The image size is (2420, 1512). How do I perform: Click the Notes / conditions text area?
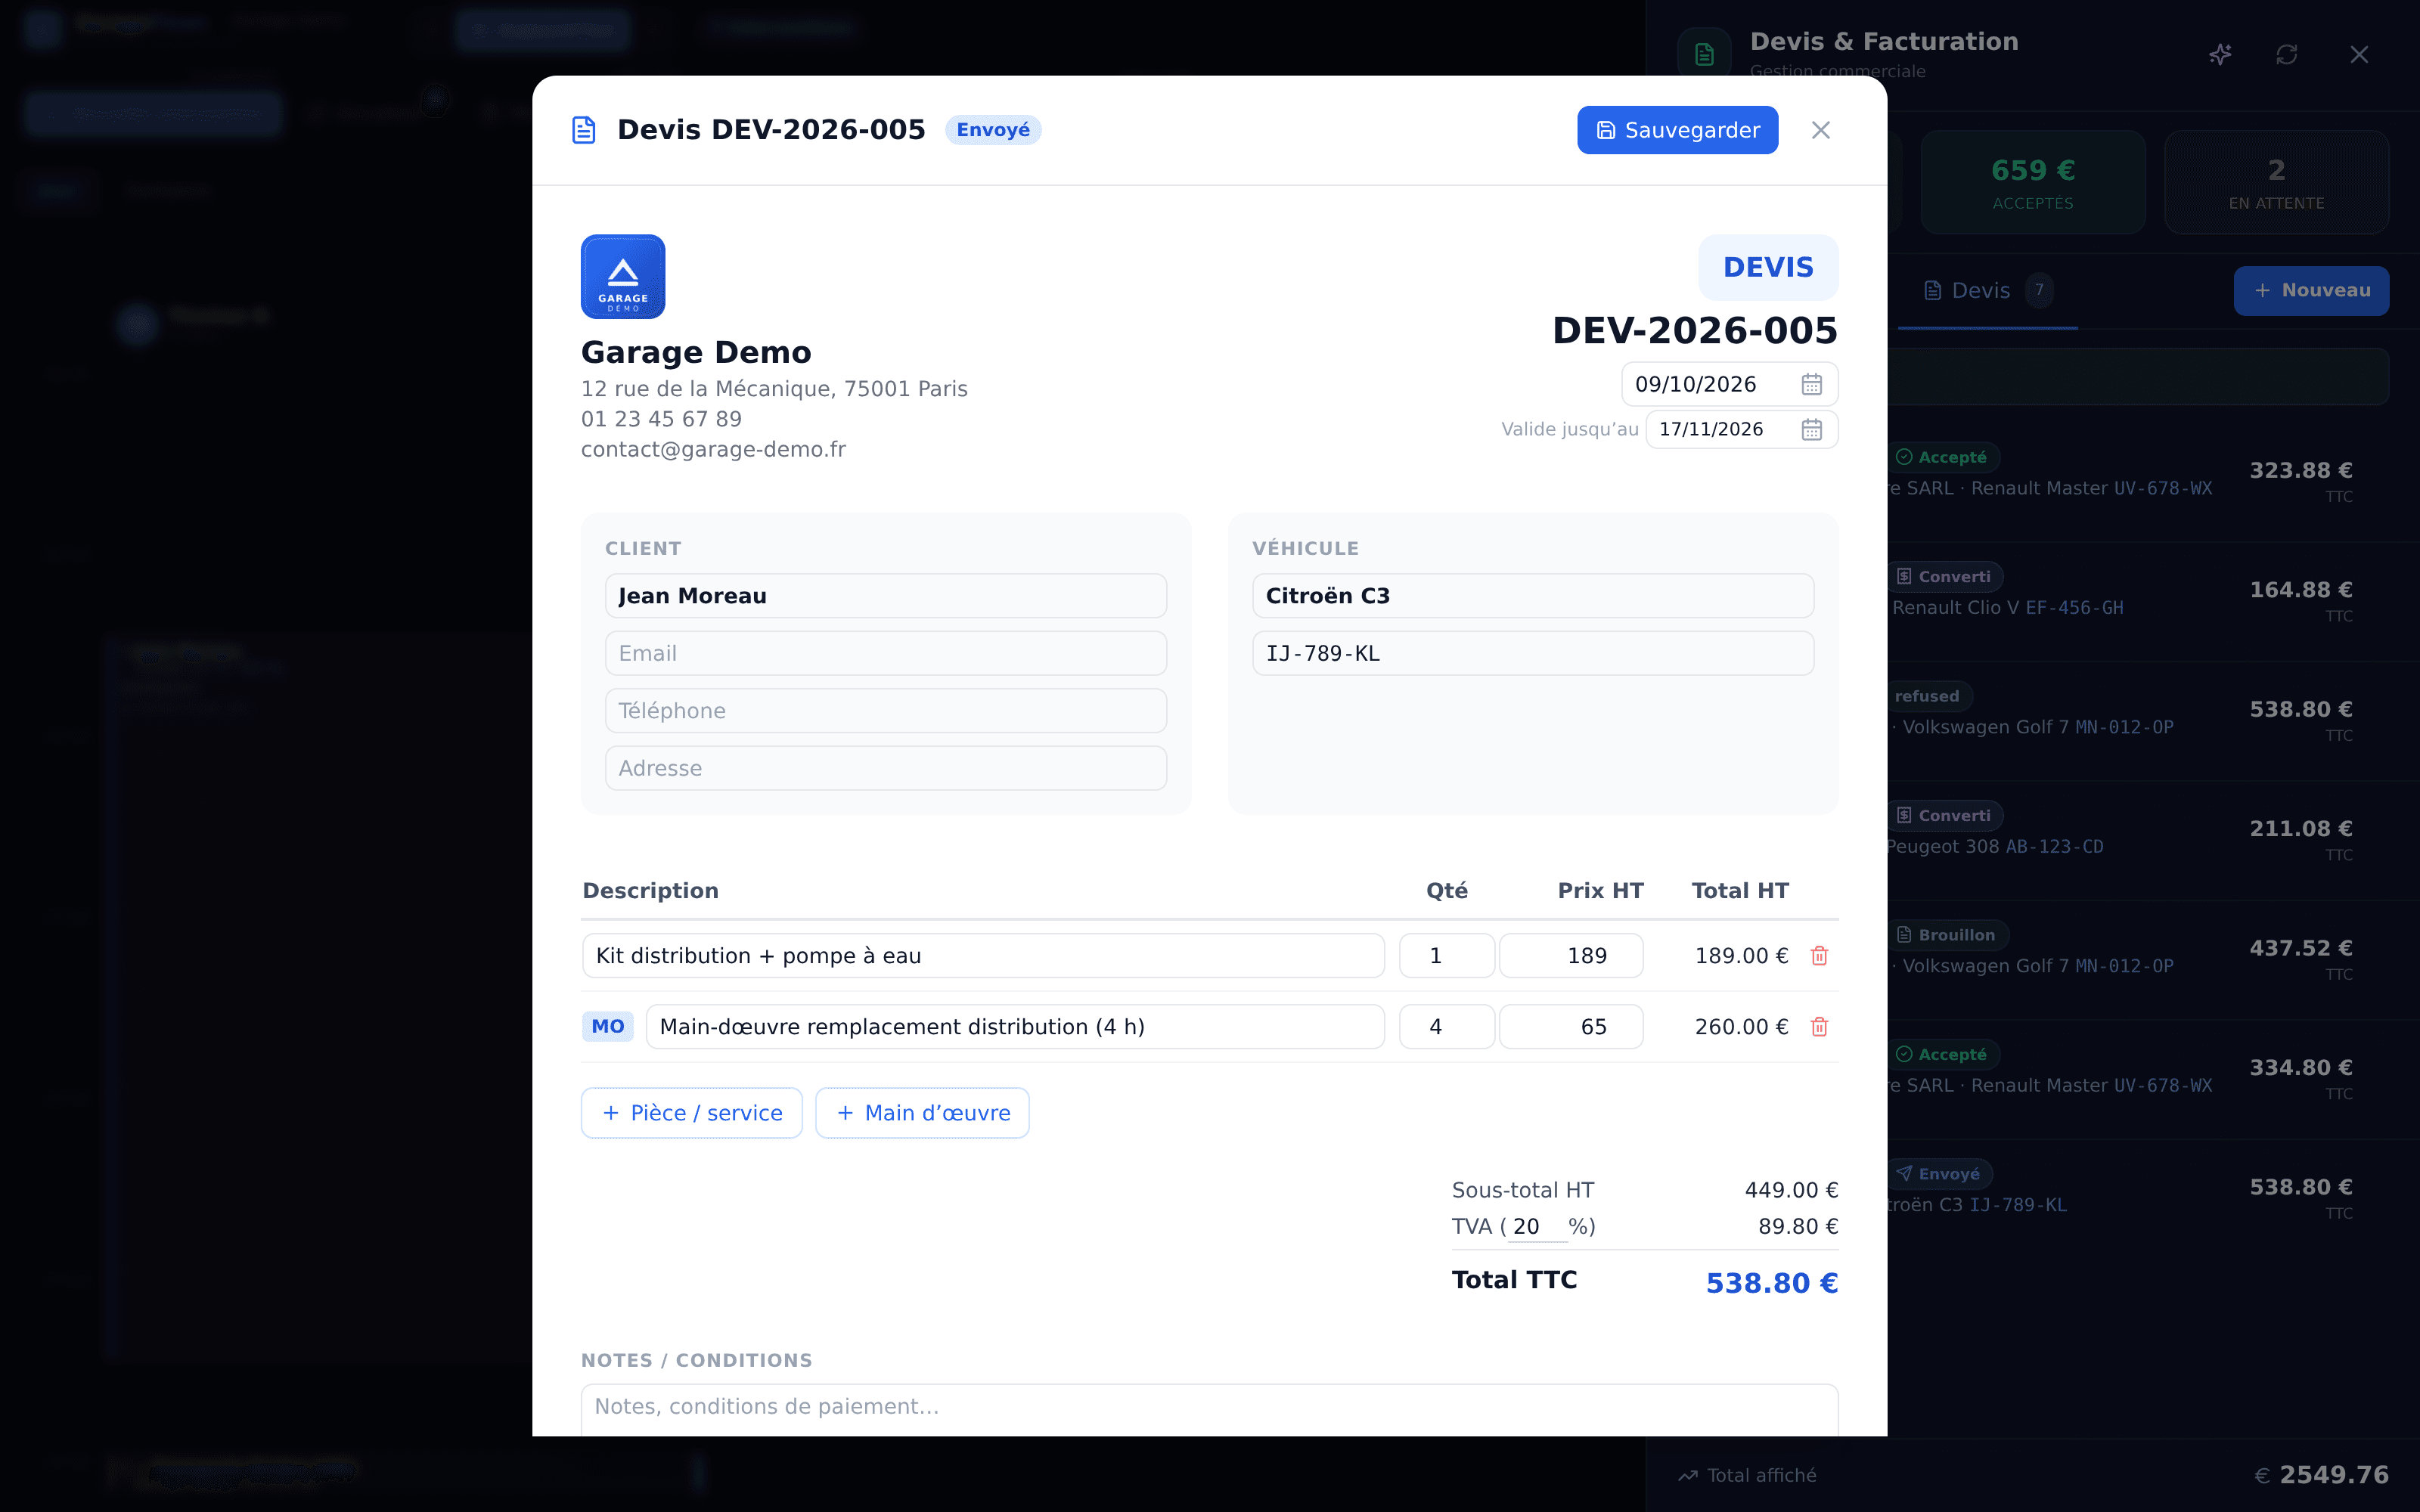(1209, 1410)
